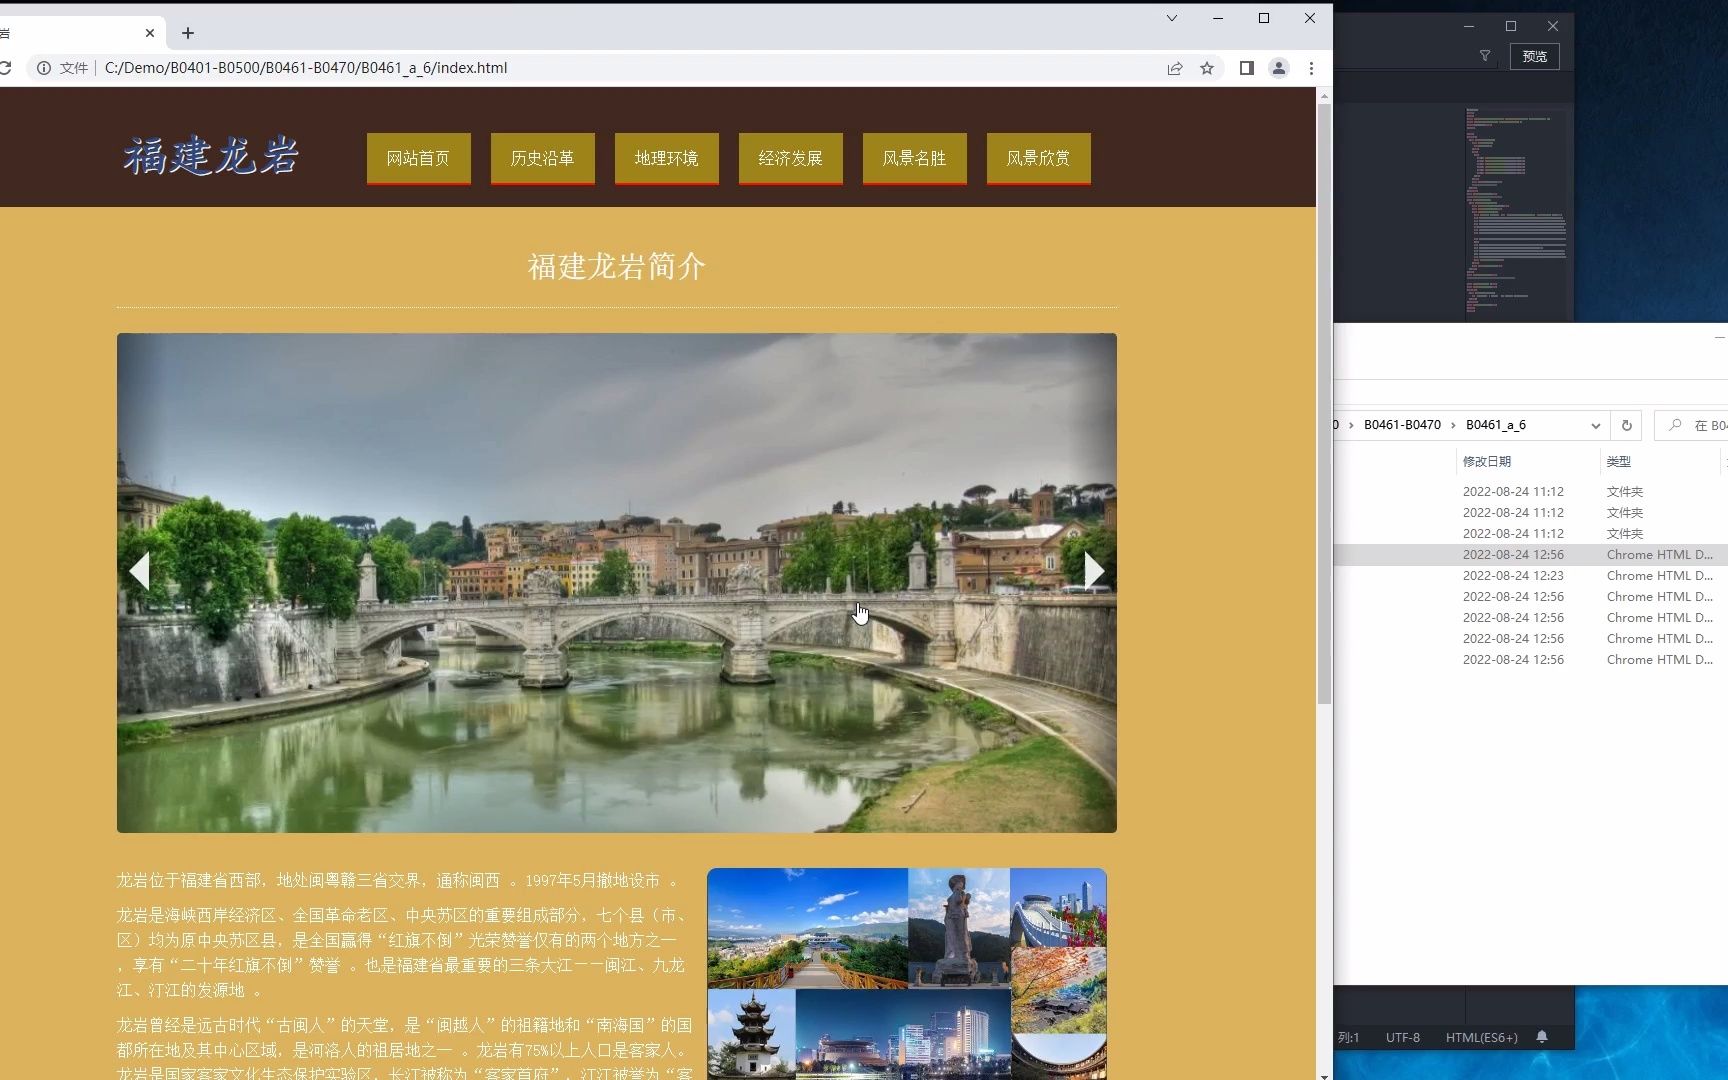
Task: Click the Longyan collage photo
Action: click(x=907, y=974)
